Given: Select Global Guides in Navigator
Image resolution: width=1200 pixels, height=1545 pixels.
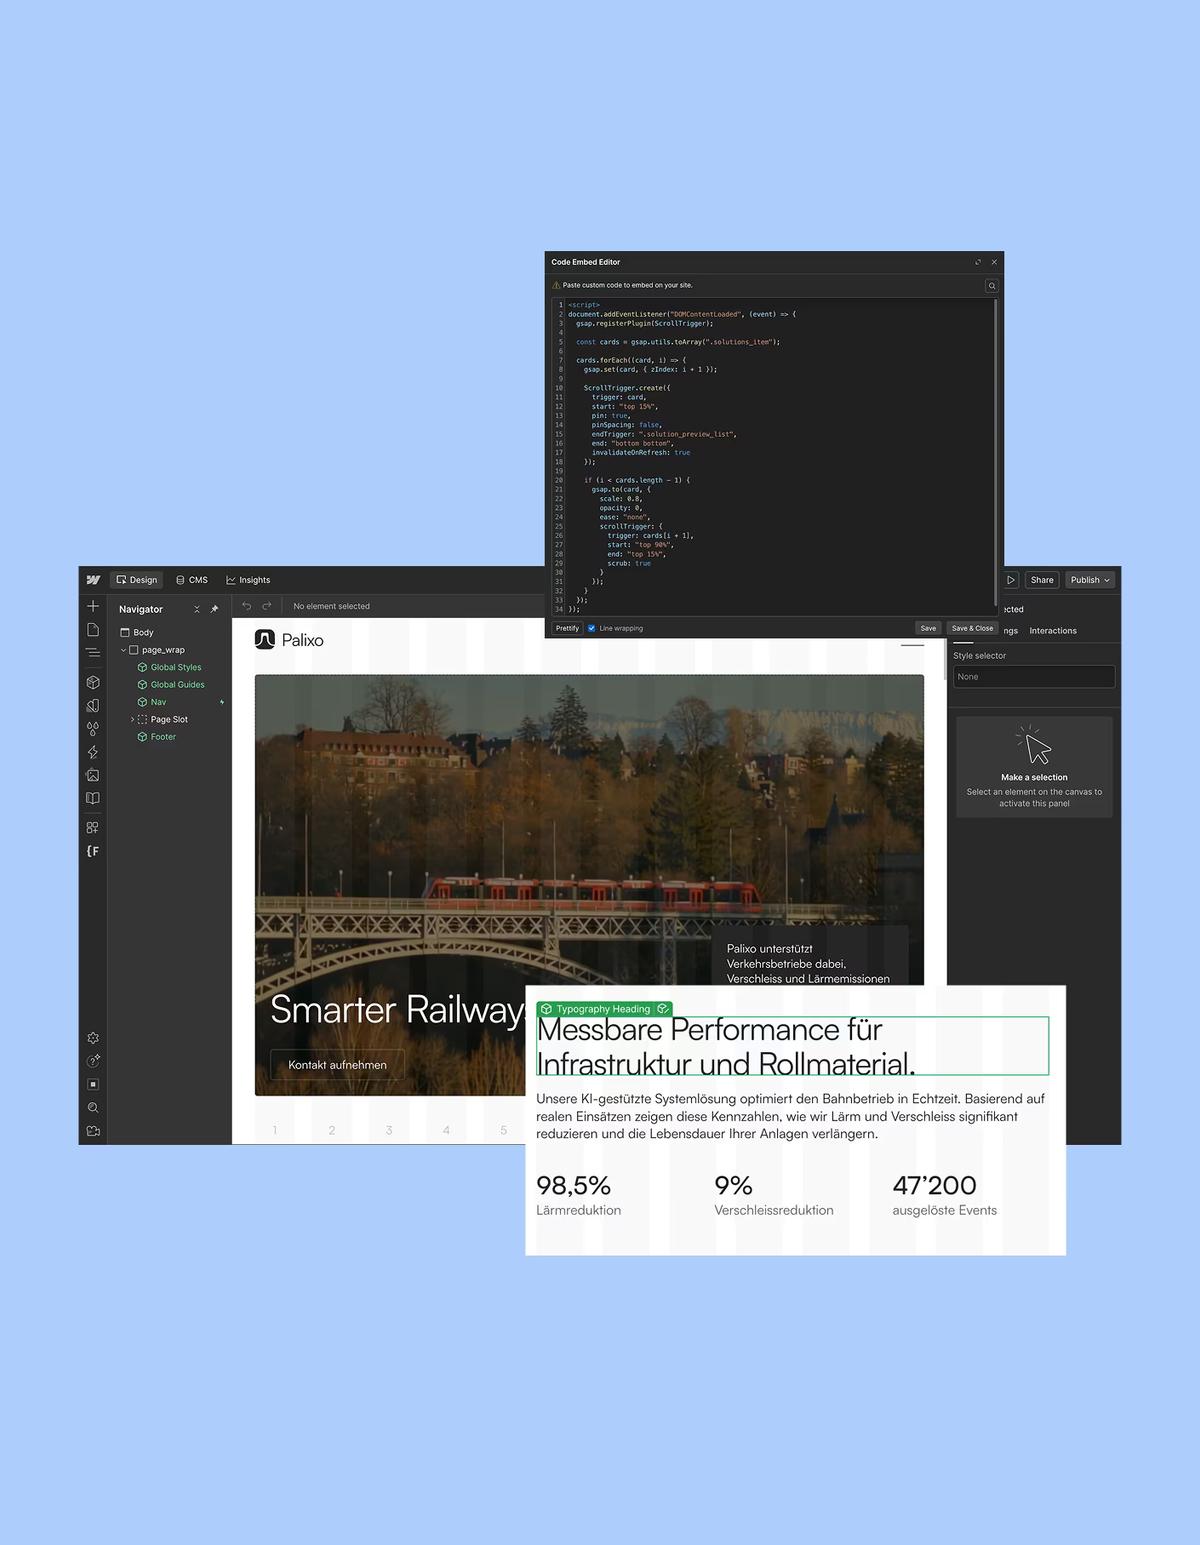Looking at the screenshot, I should [170, 685].
